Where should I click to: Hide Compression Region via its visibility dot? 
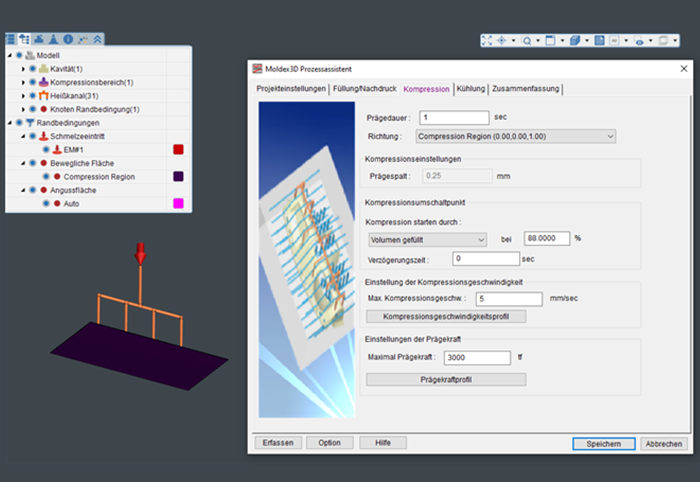(x=46, y=176)
